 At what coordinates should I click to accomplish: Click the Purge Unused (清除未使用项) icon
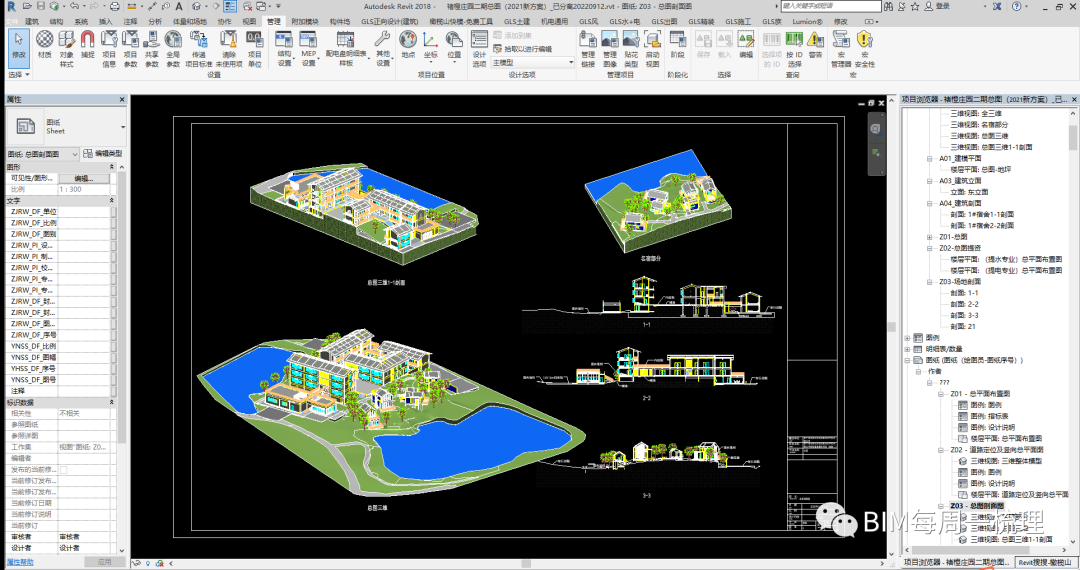(x=229, y=45)
